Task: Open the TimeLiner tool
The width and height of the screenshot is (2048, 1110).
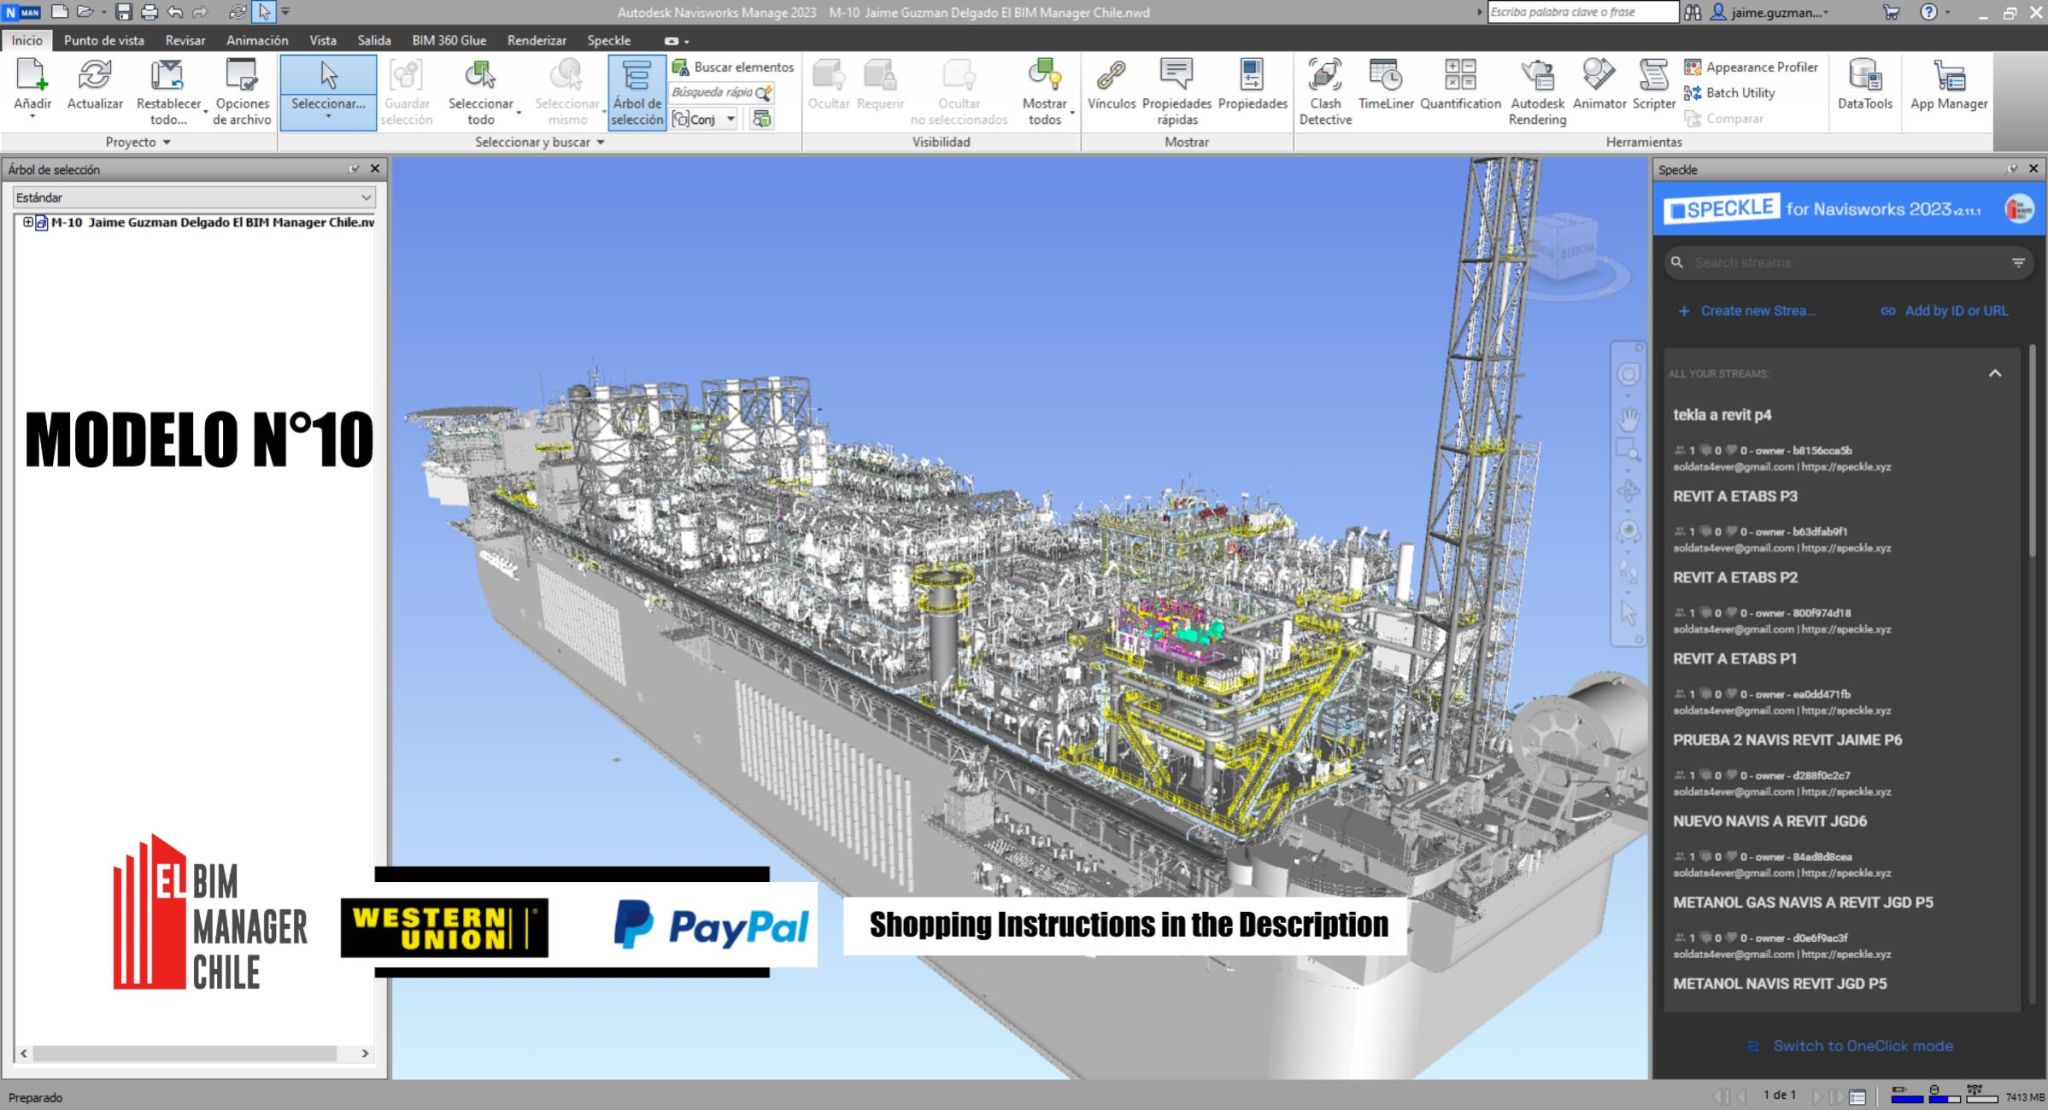Action: (1386, 90)
